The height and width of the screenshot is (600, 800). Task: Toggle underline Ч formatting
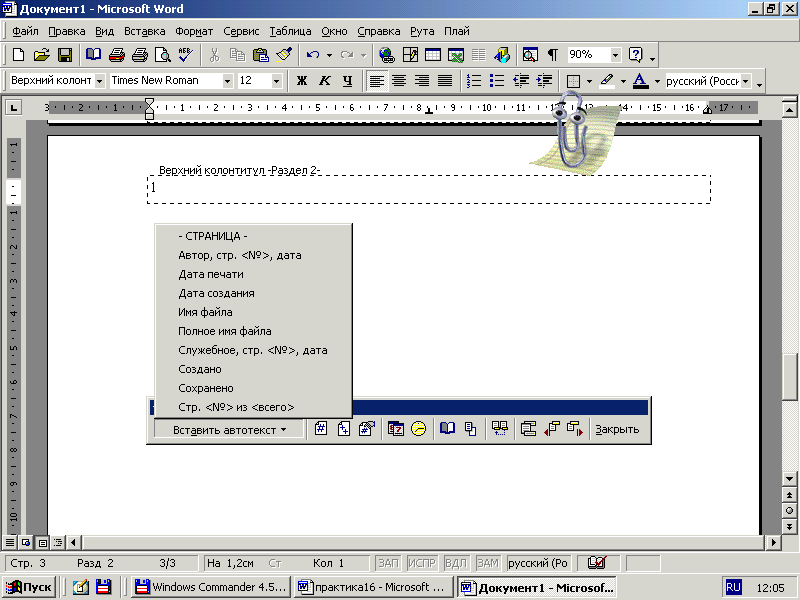tap(347, 81)
